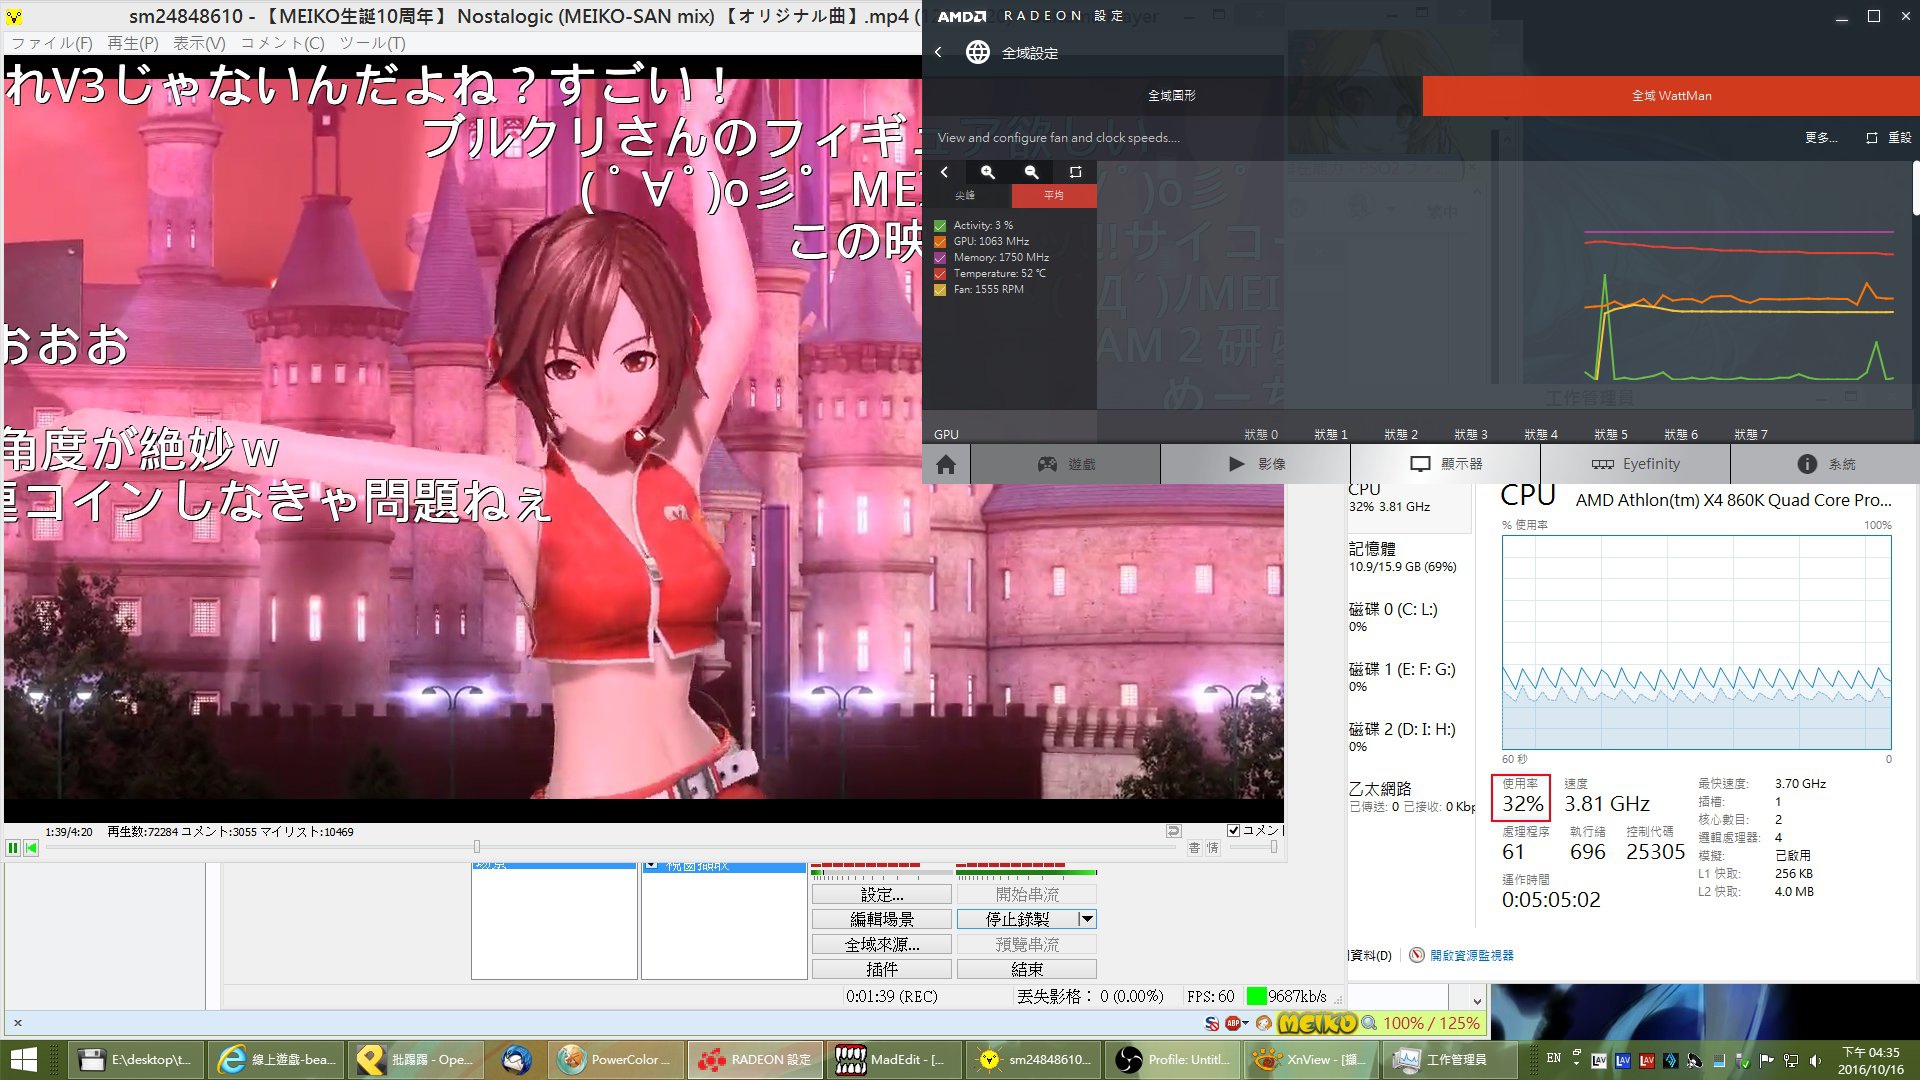Image resolution: width=1920 pixels, height=1080 pixels.
Task: Go back using Radeon global settings arrow
Action: click(938, 53)
